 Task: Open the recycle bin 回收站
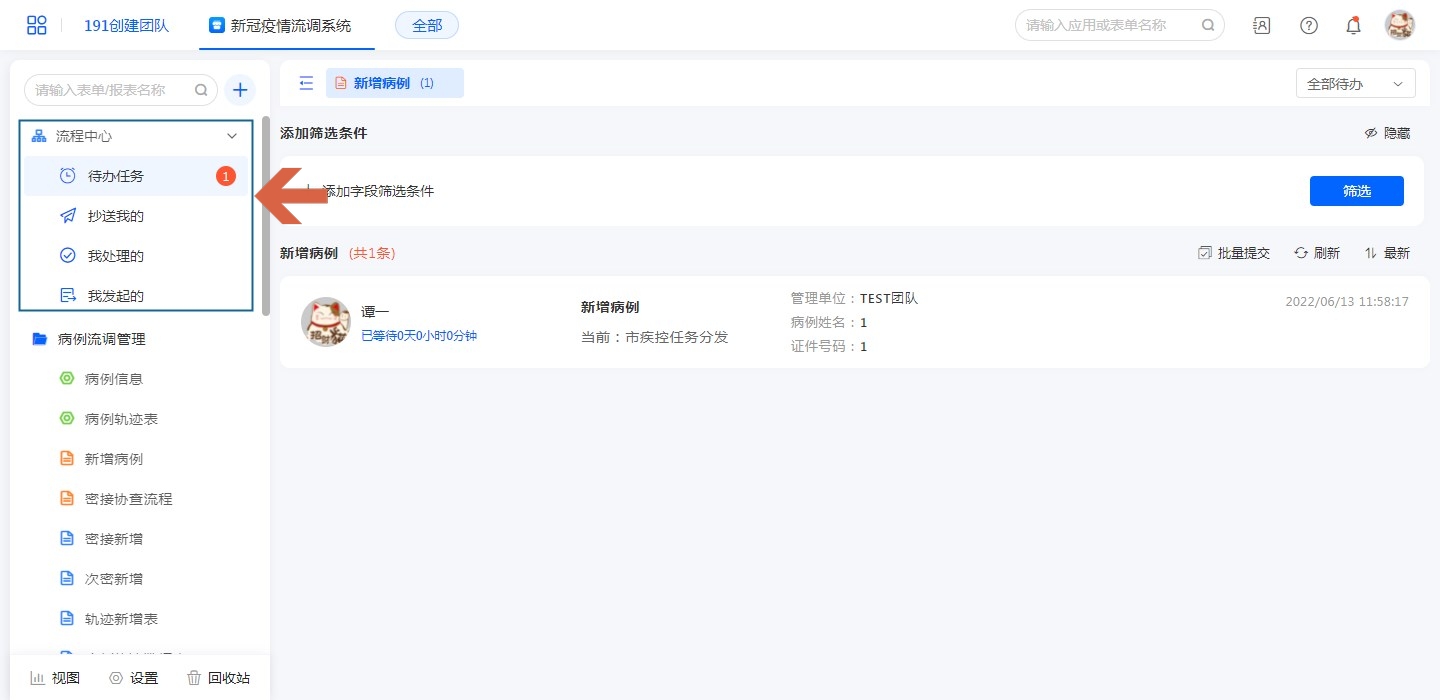point(218,678)
